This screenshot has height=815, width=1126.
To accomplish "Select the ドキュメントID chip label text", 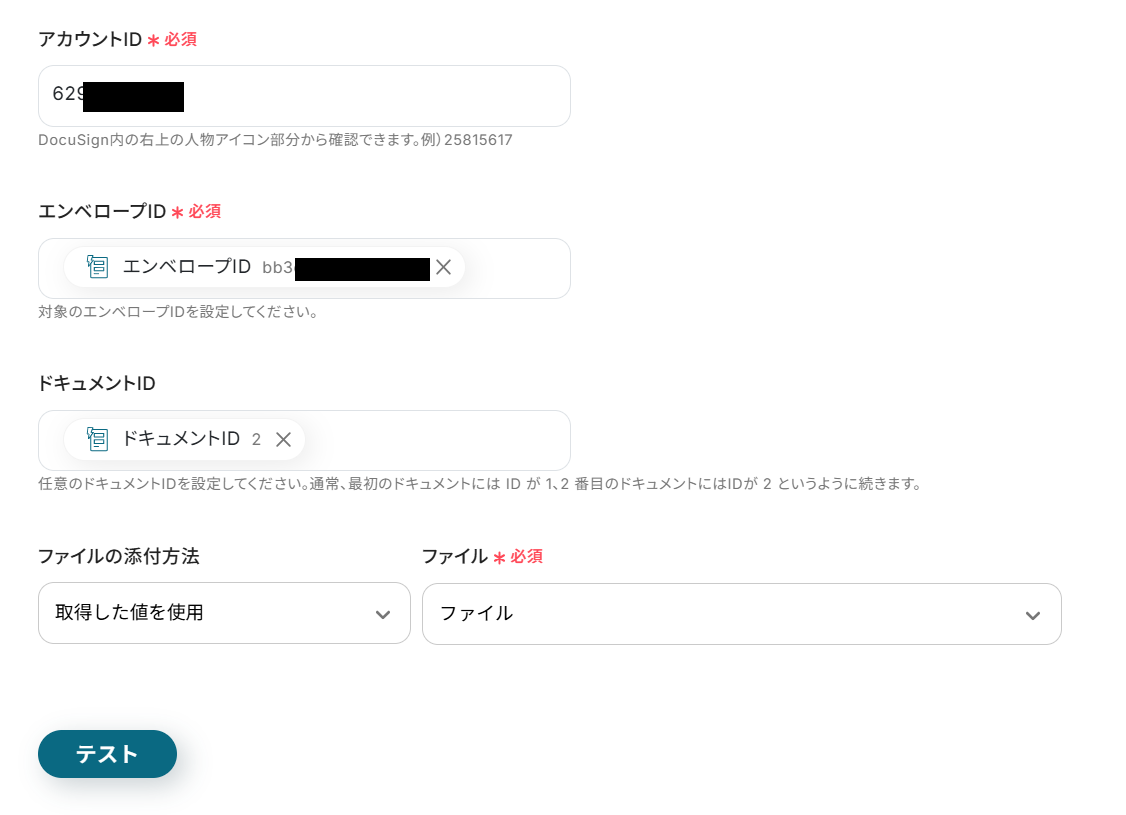I will [181, 439].
